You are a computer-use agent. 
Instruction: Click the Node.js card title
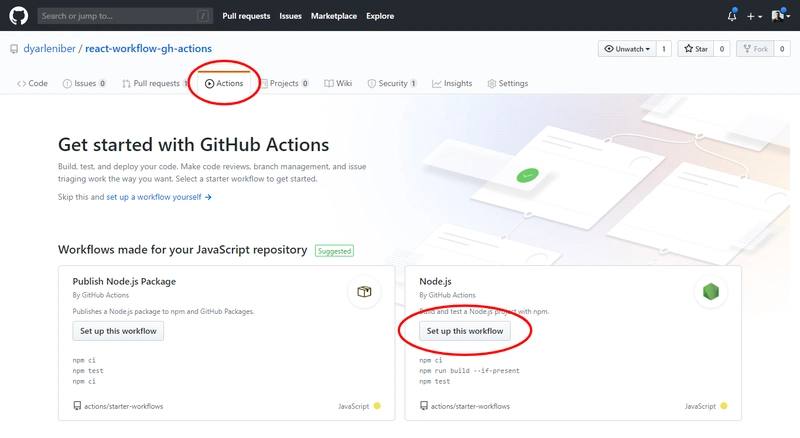click(x=435, y=281)
